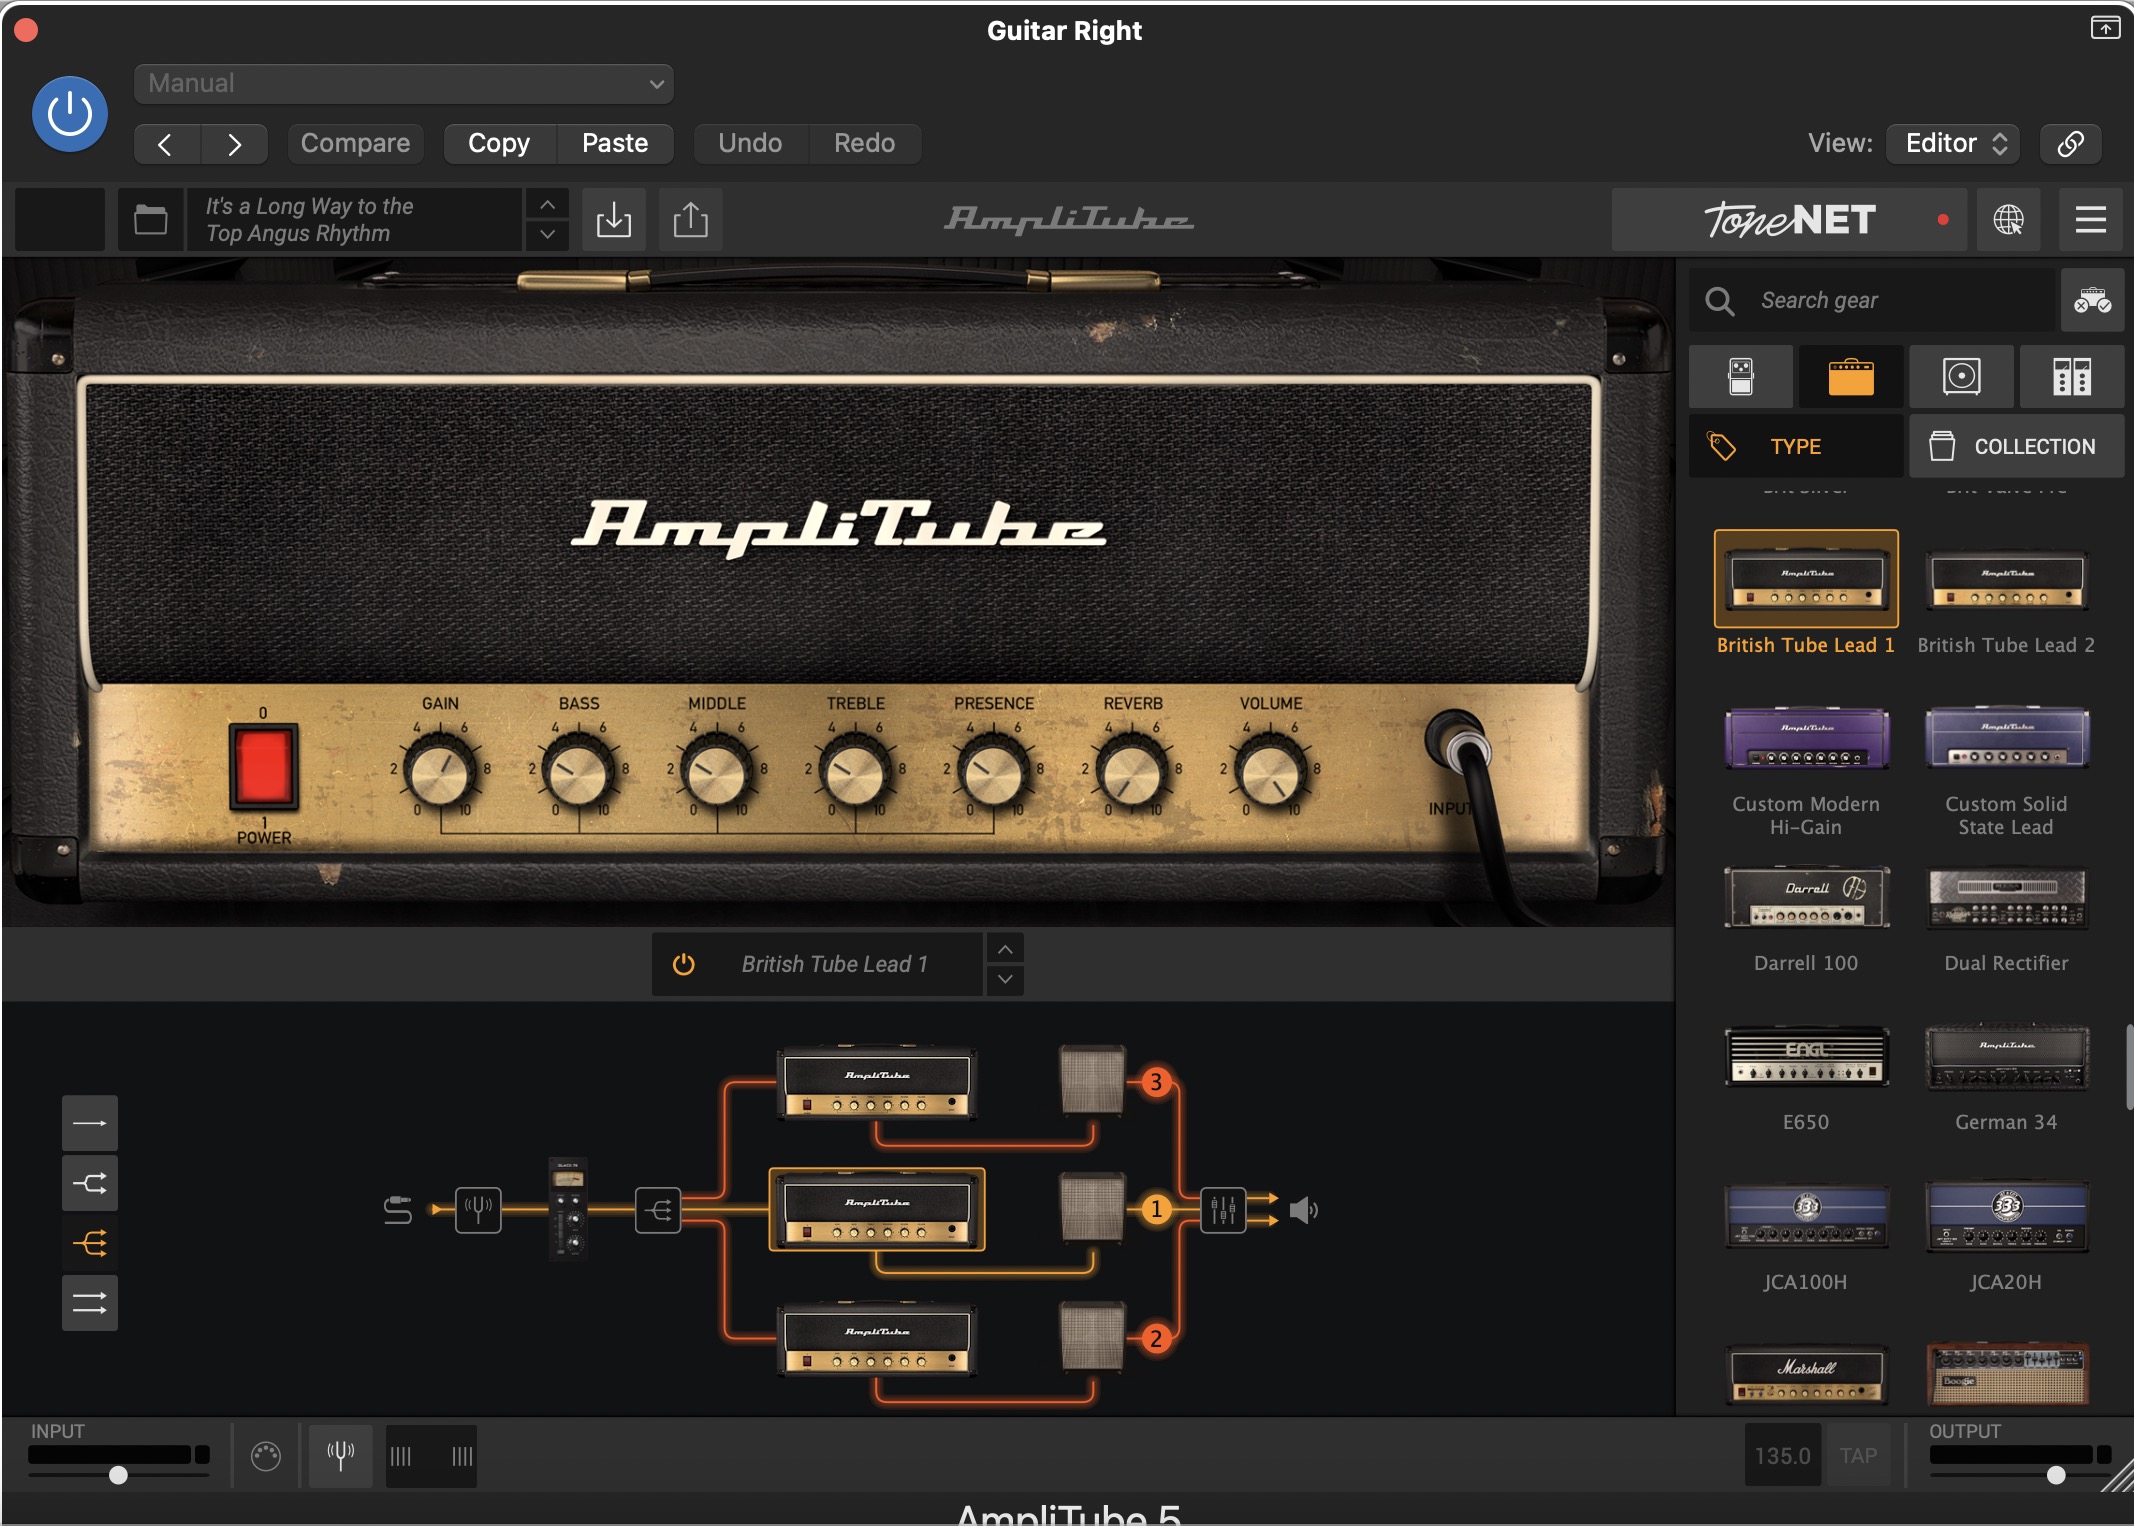Select previous amp model up chevron
The image size is (2134, 1526).
point(1005,949)
